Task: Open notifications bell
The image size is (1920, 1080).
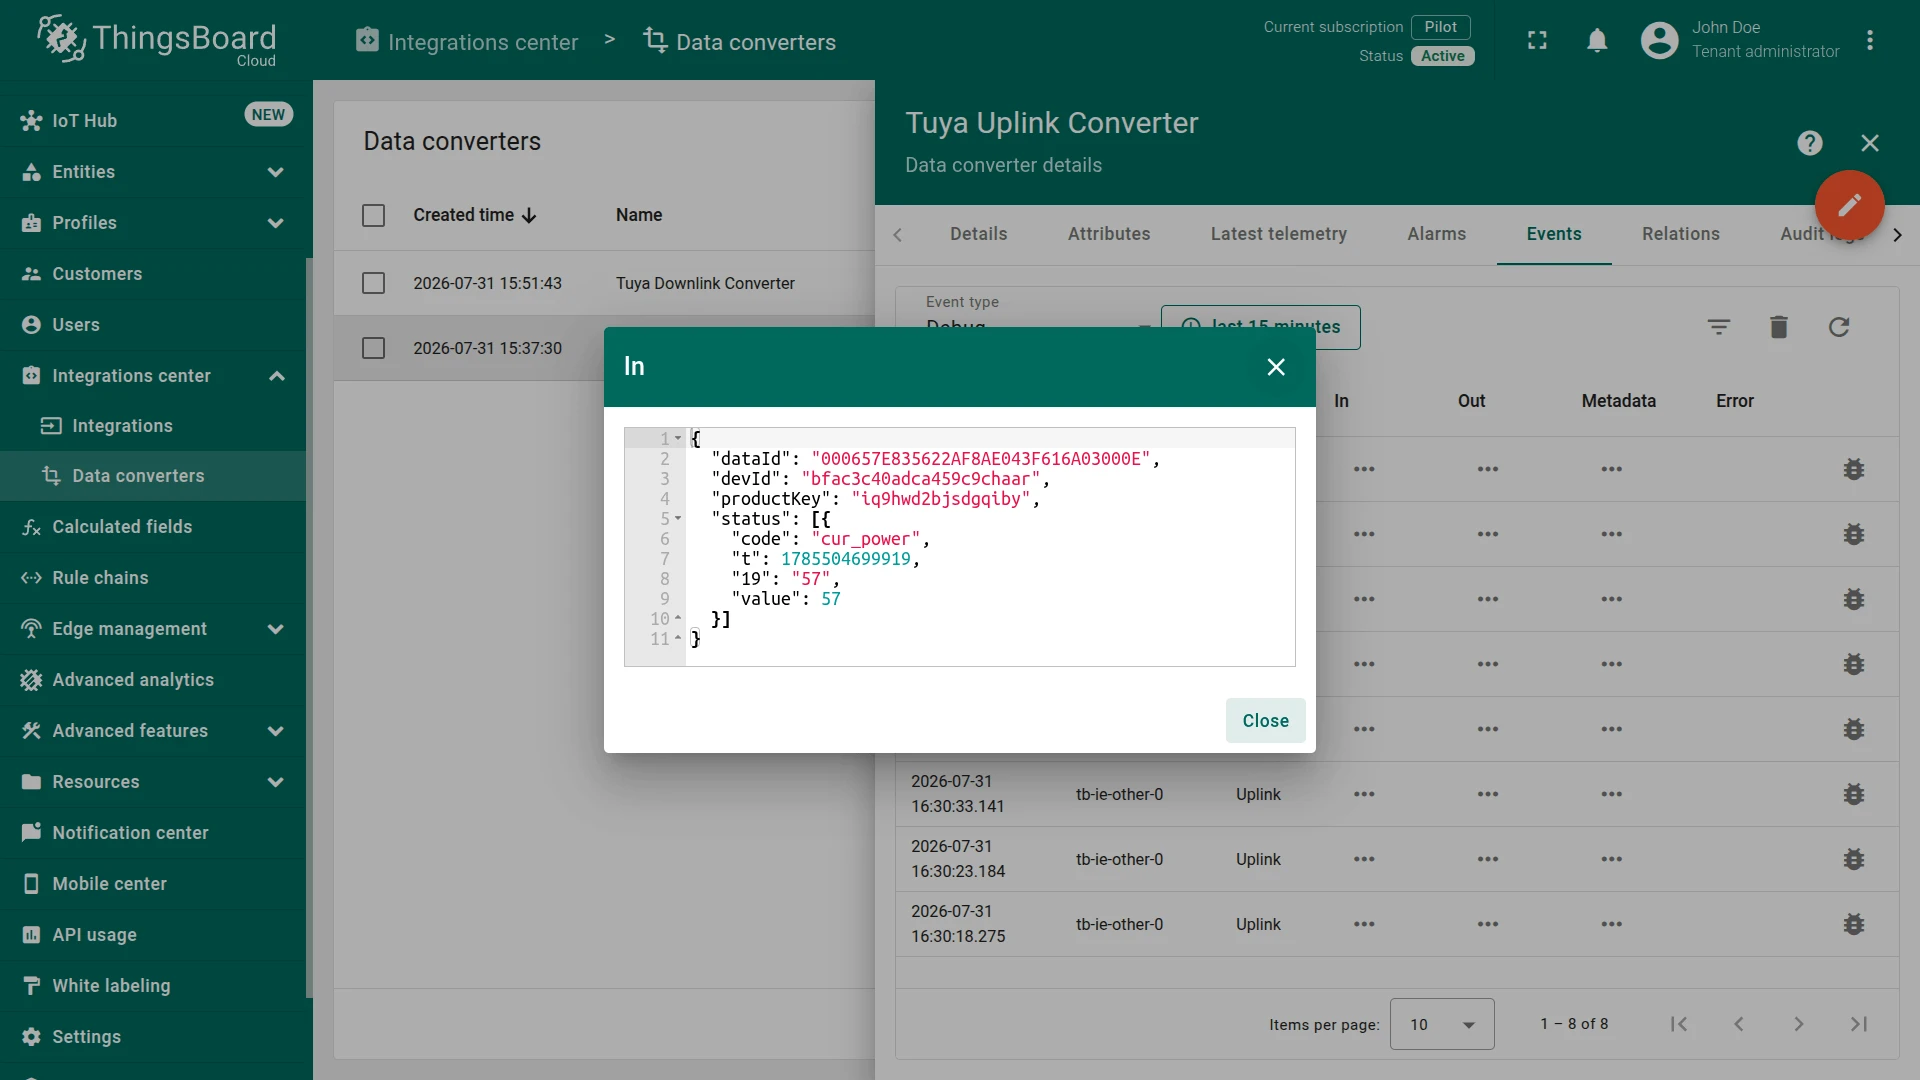Action: pos(1597,41)
